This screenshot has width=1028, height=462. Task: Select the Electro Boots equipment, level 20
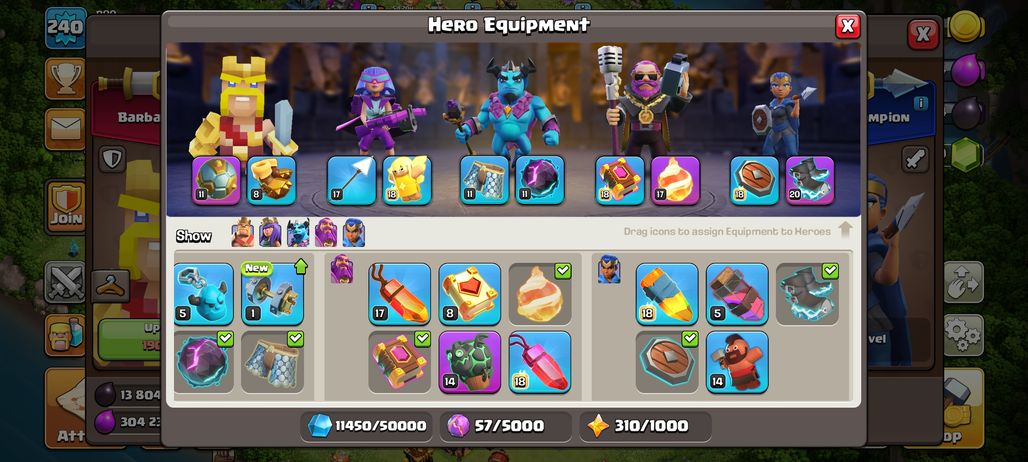[x=810, y=180]
